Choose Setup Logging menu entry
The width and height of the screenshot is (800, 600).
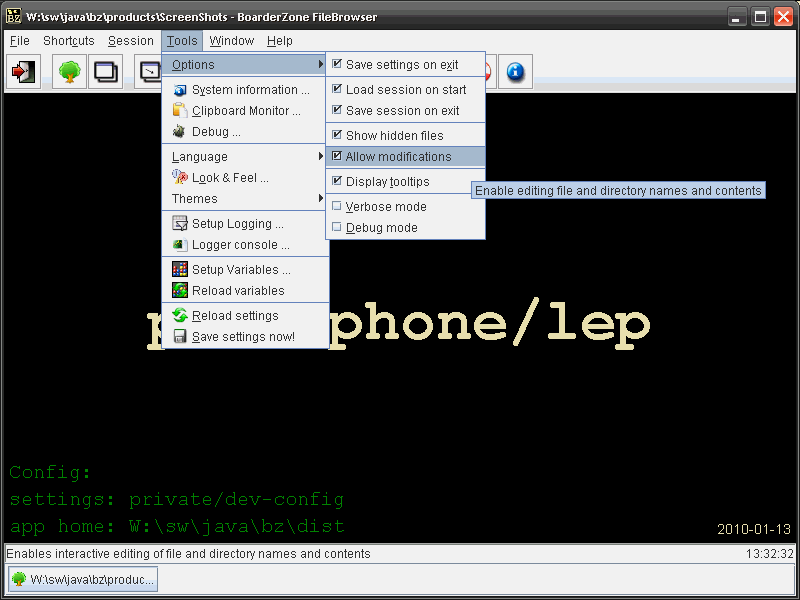[245, 223]
